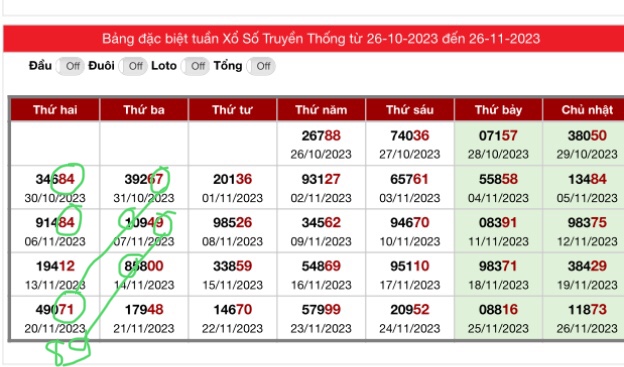Screen dimensions: 624x367
Task: Click result 49071 on 20/11/2023
Action: click(x=55, y=318)
